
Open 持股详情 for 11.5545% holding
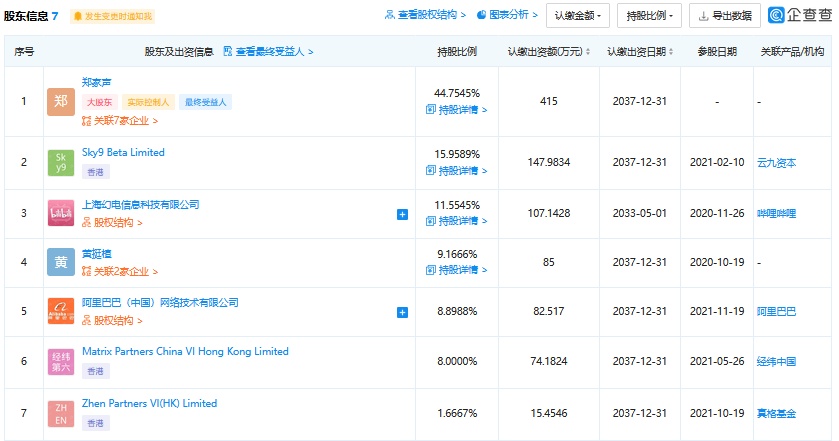pyautogui.click(x=456, y=221)
